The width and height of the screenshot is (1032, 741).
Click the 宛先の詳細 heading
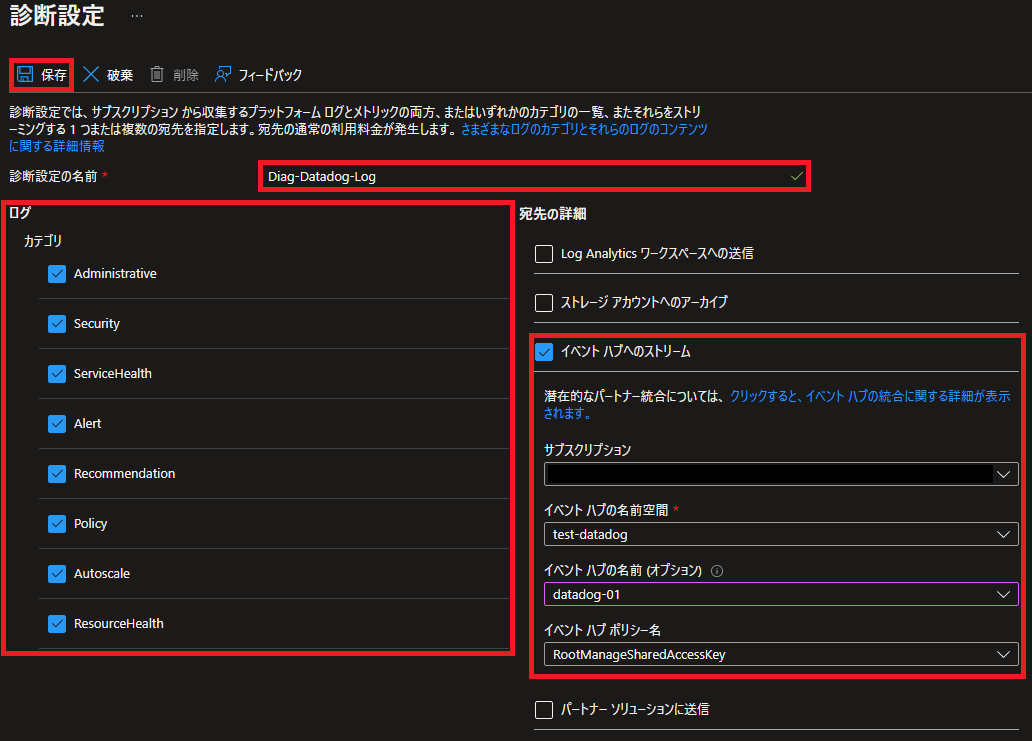[x=552, y=214]
